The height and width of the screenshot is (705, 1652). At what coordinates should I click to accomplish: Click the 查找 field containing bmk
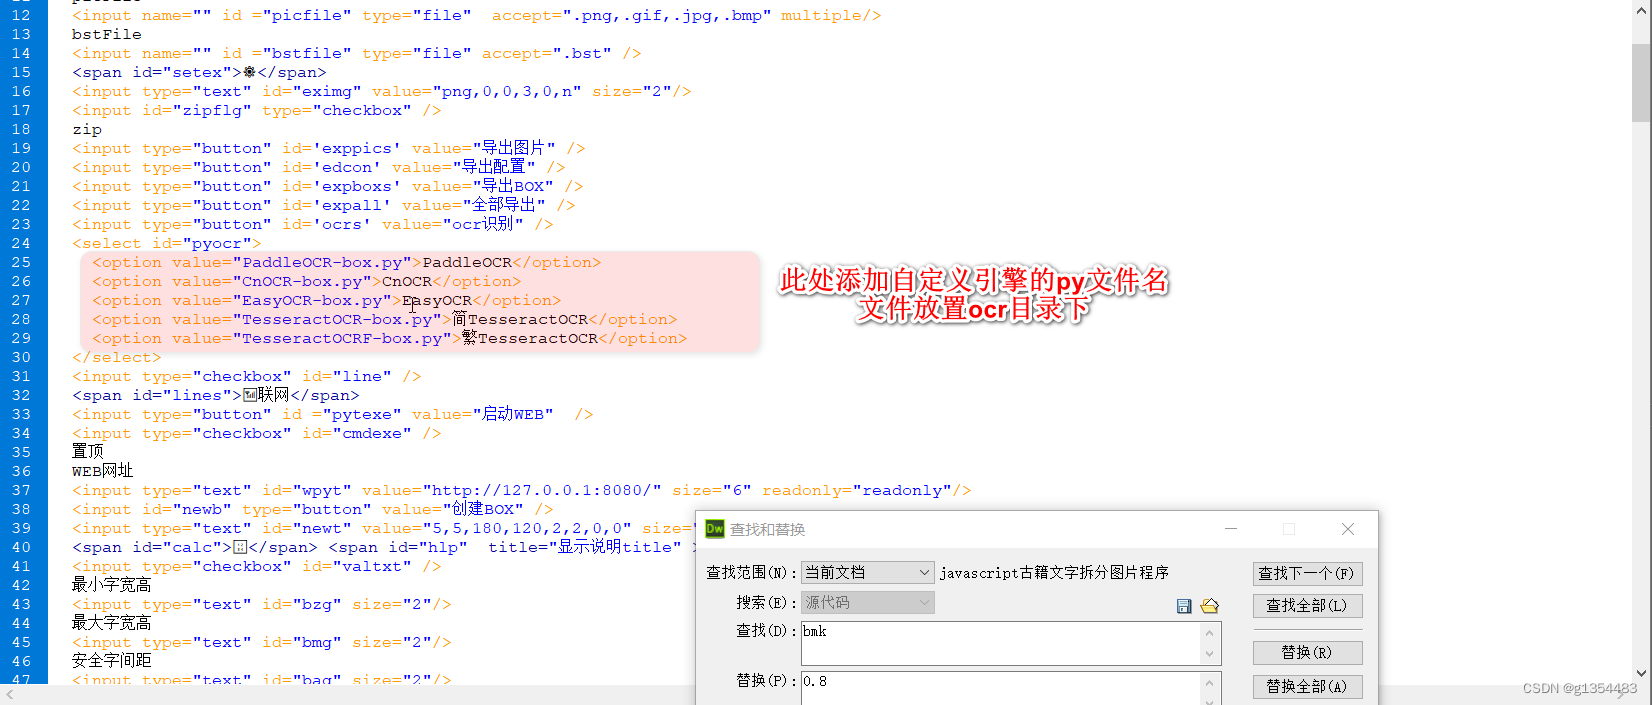coord(1001,643)
